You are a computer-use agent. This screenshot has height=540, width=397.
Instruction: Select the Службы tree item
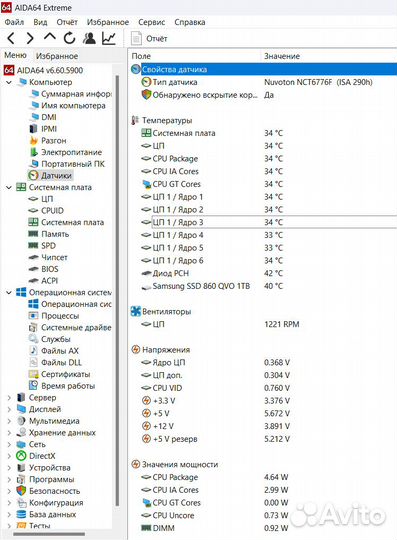pos(56,339)
